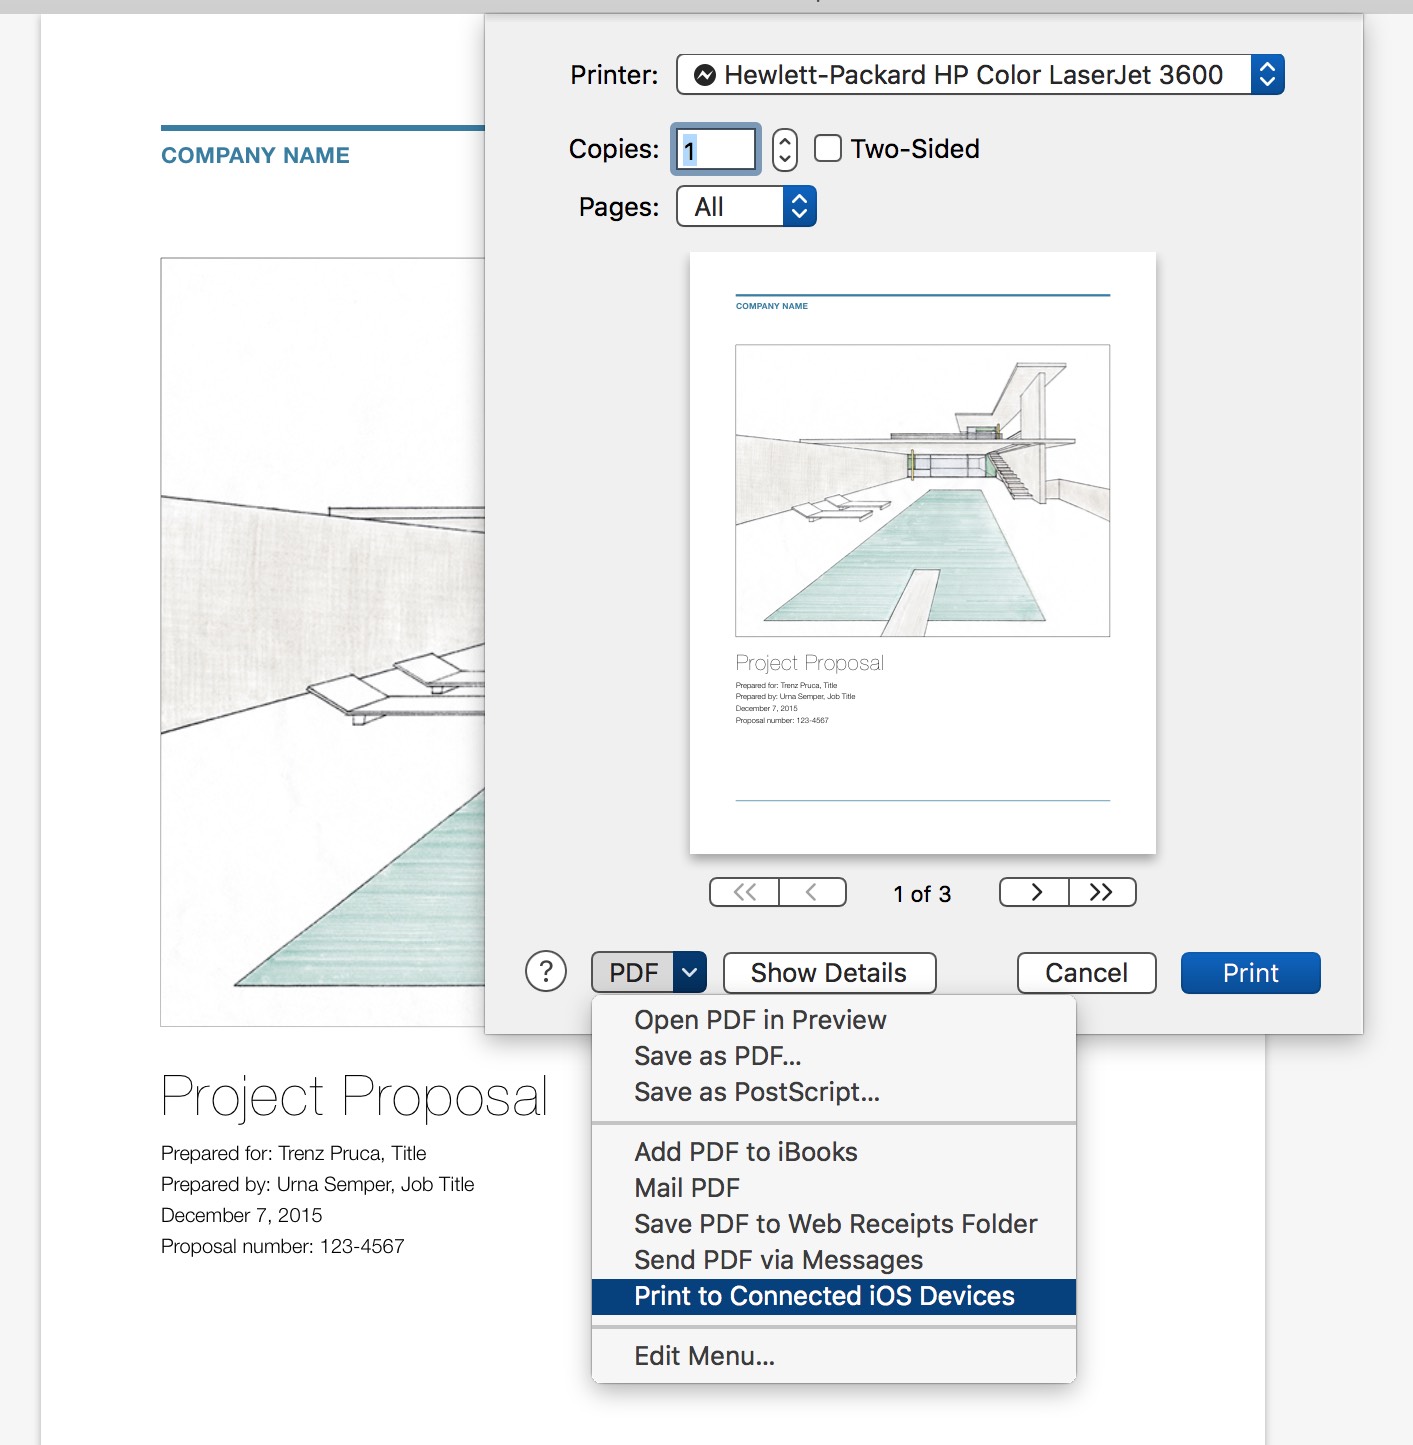Screen dimensions: 1413x1445
Task: Jump to the last page using double-arrow button
Action: 1101,891
